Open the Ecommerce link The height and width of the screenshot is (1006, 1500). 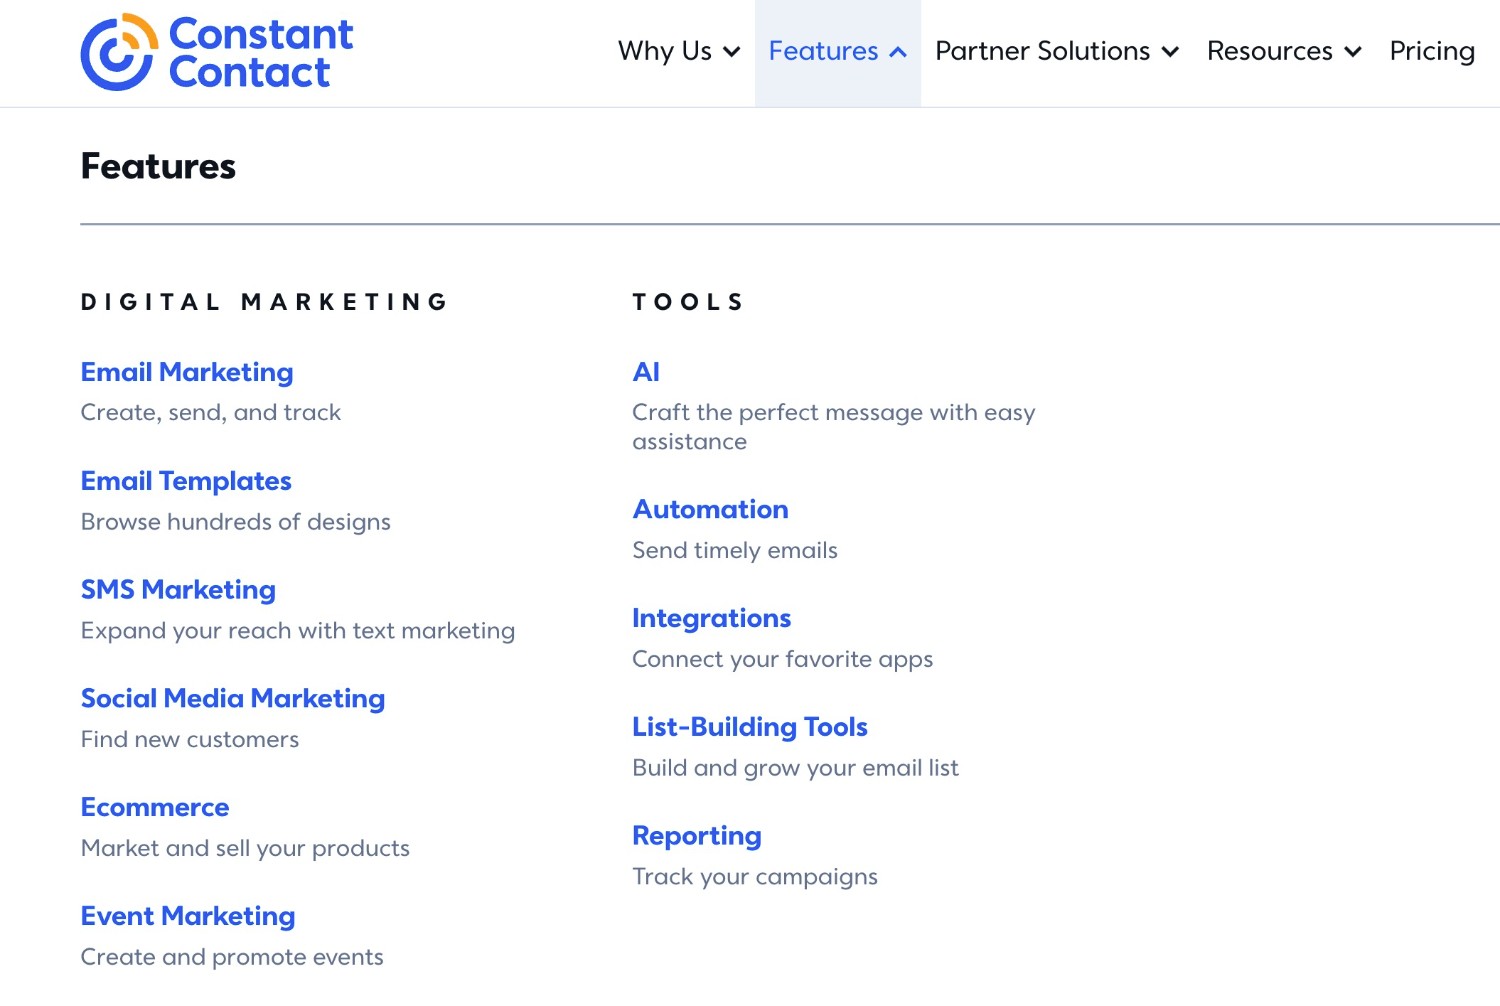click(x=155, y=807)
